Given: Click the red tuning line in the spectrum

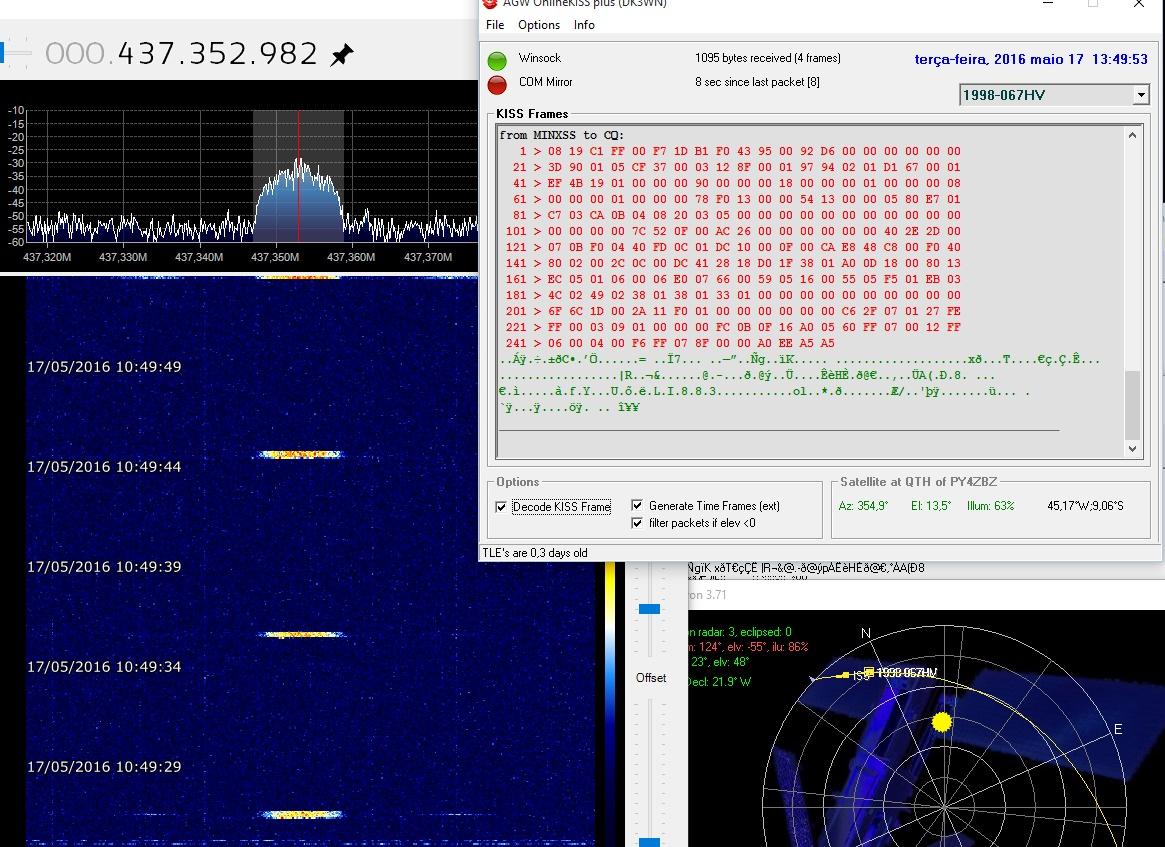Looking at the screenshot, I should tap(299, 176).
